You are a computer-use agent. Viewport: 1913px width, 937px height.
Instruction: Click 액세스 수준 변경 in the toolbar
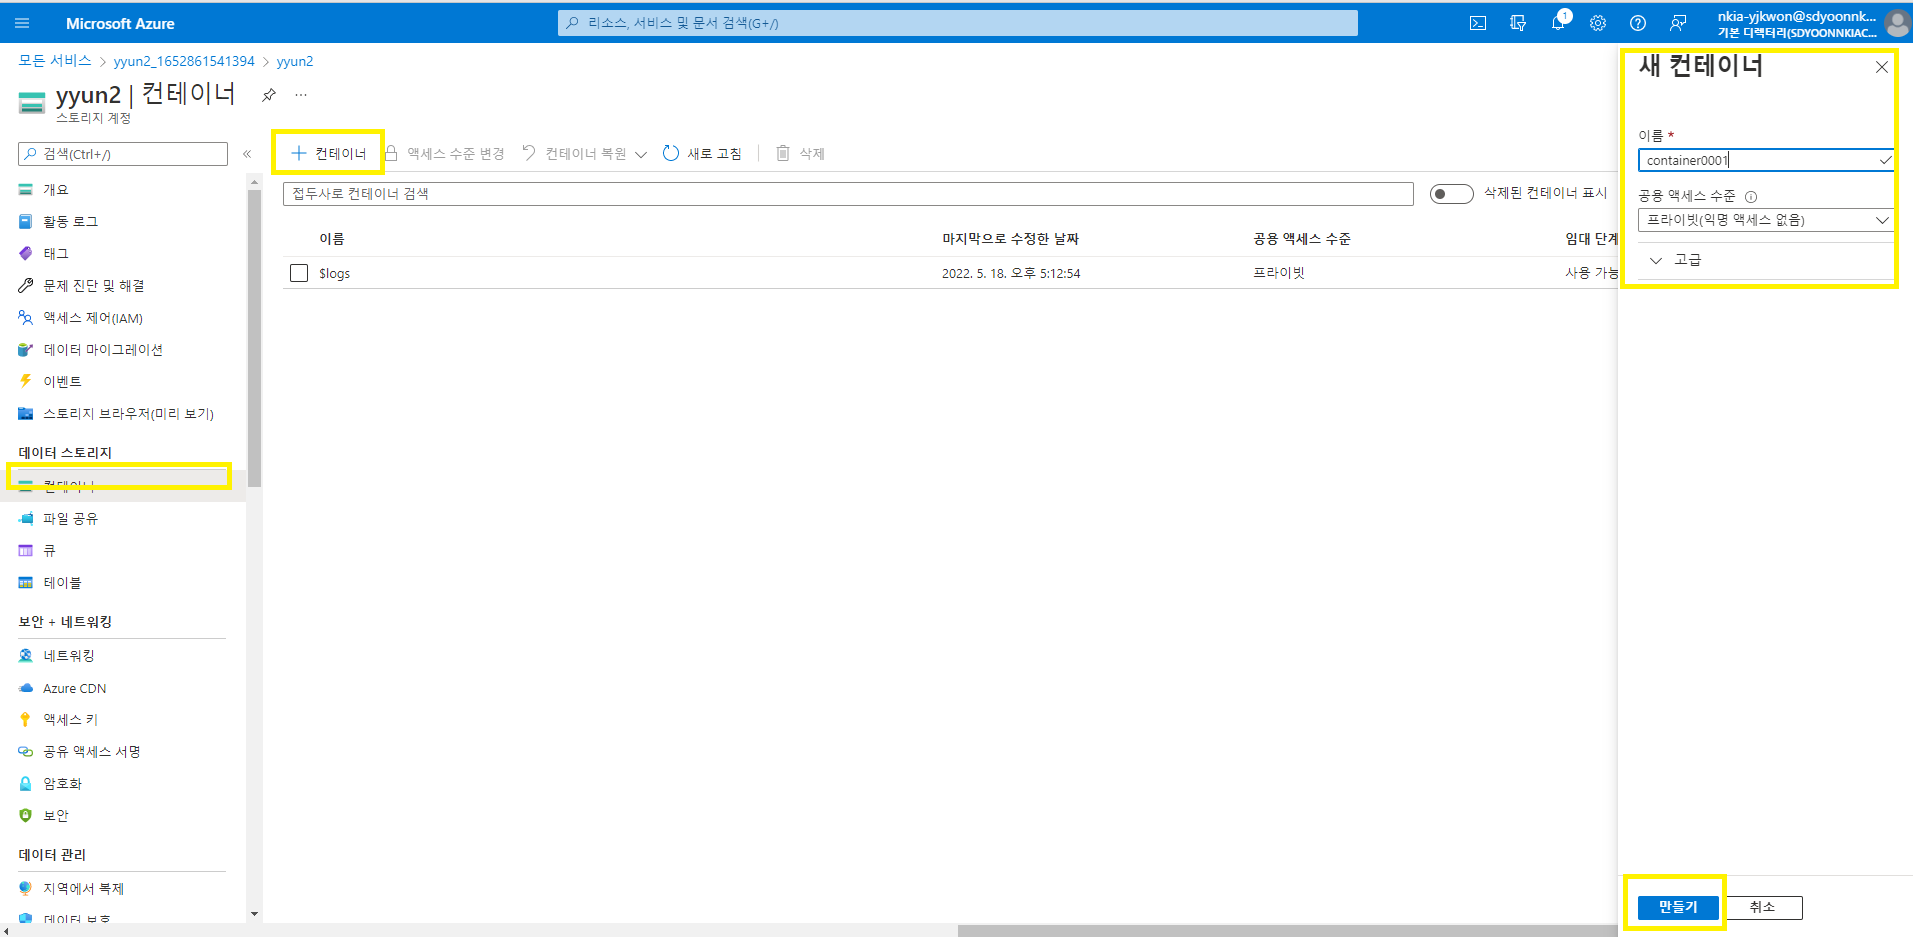point(445,153)
